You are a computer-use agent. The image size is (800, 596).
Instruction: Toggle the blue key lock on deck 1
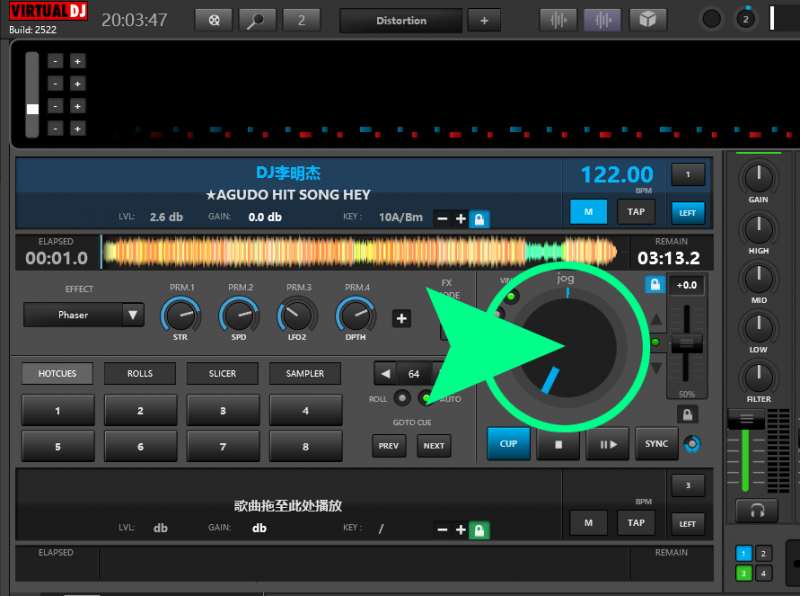pyautogui.click(x=479, y=219)
